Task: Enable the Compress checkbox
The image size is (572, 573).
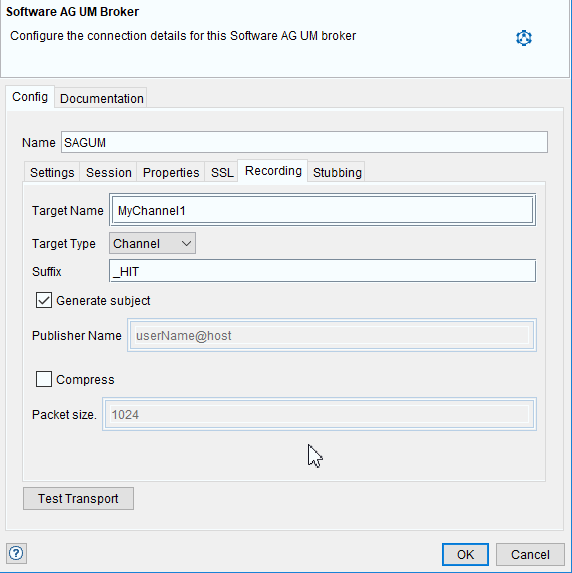Action: tap(44, 379)
